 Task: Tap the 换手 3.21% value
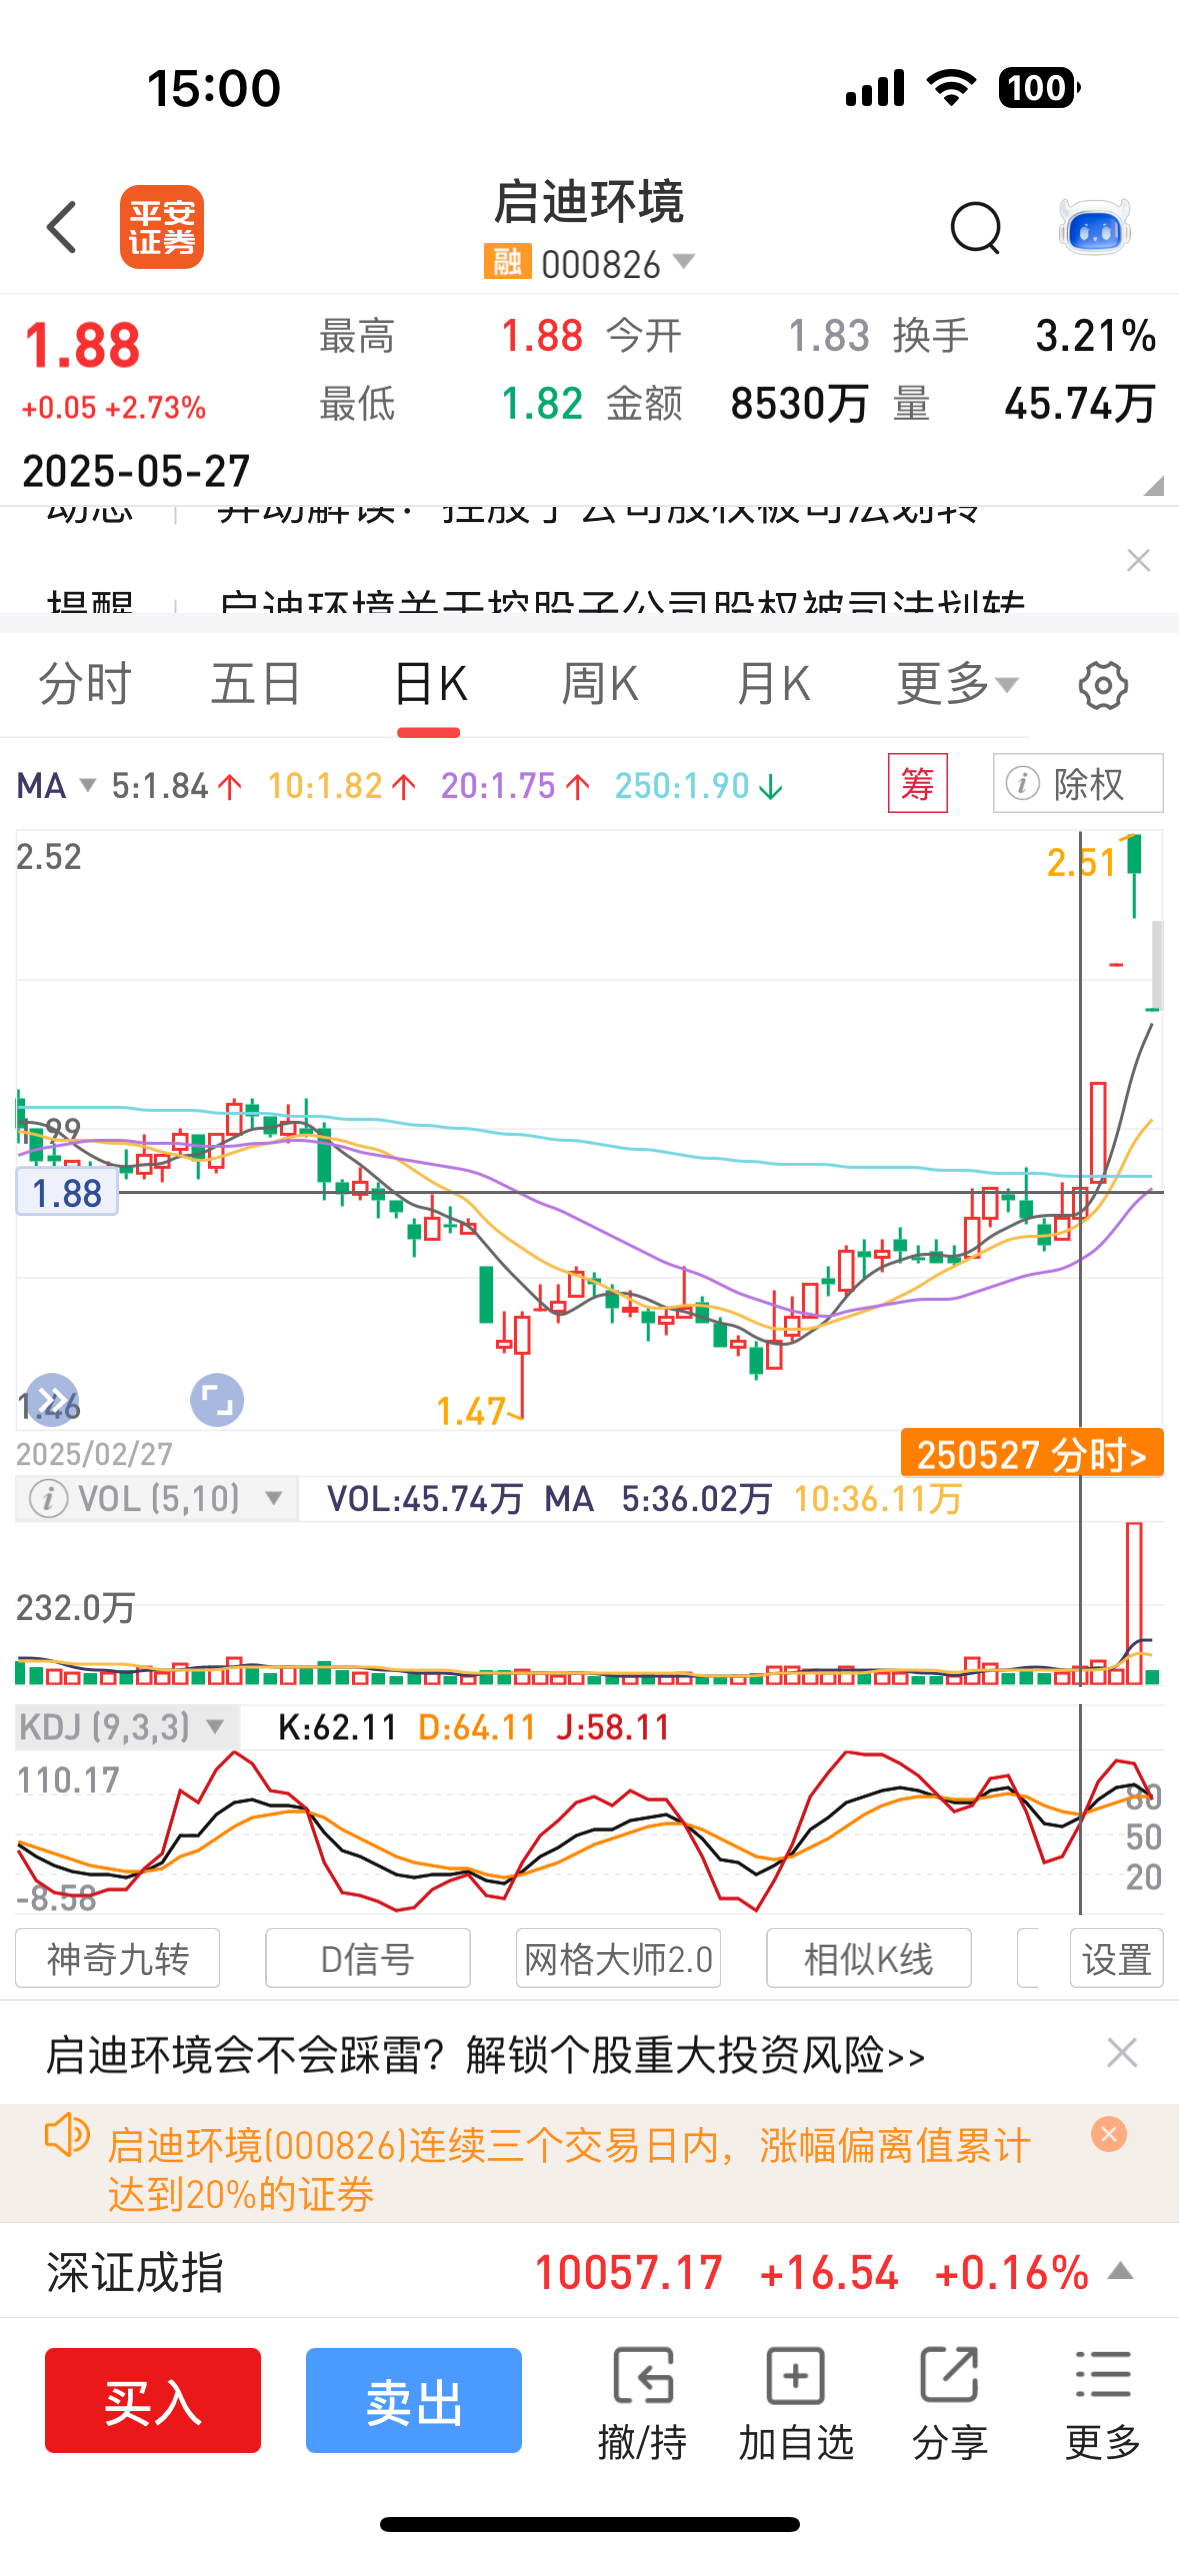1096,336
